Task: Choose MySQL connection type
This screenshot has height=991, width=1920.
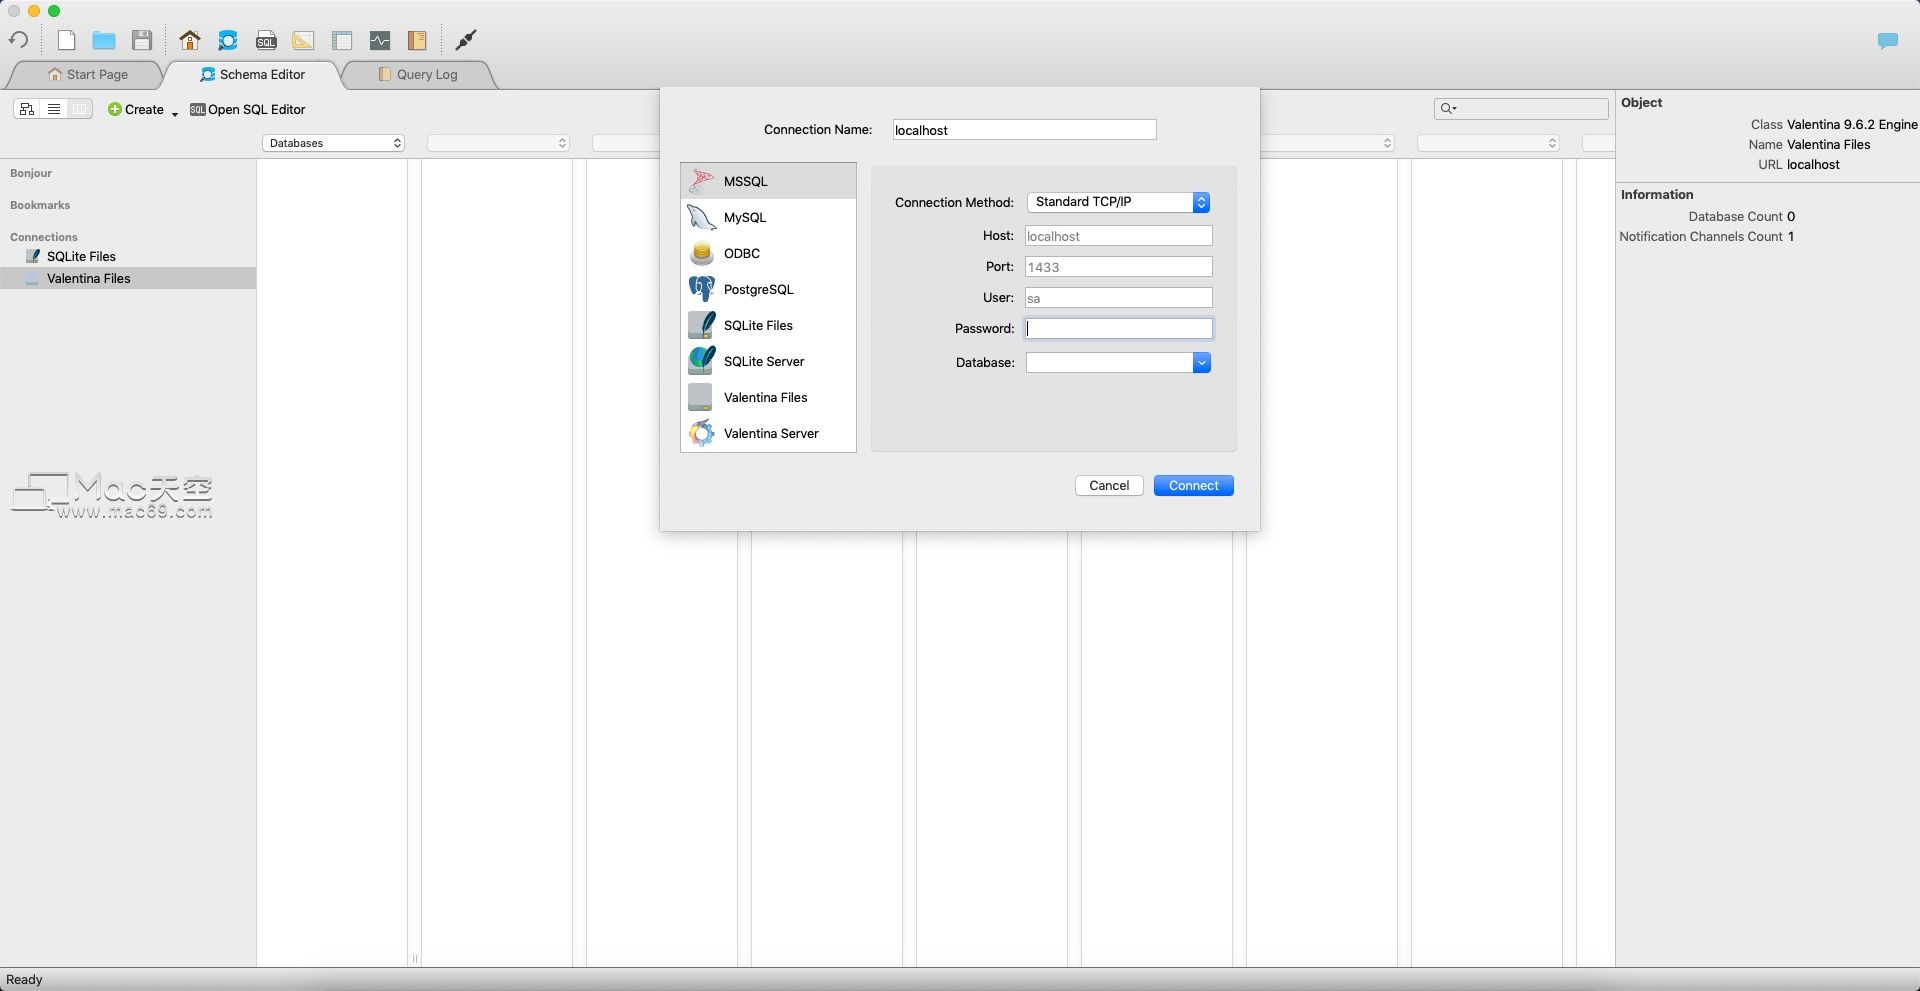Action: (x=768, y=217)
